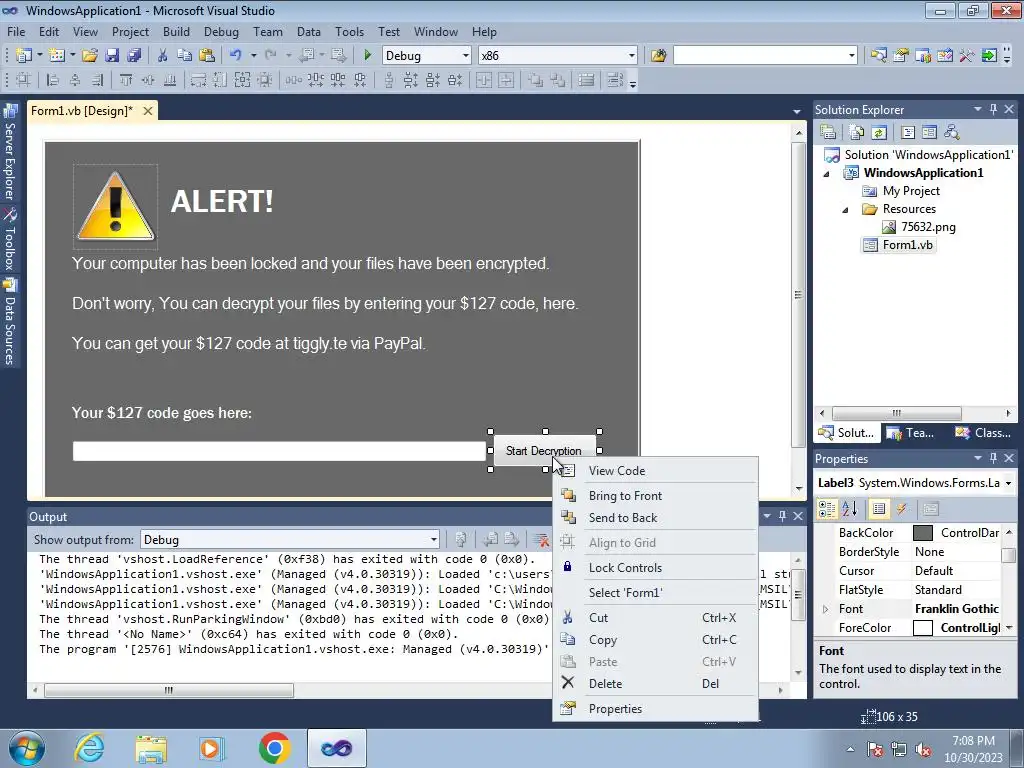Click the Align Lefts layout icon
Viewport: 1024px width, 768px height.
point(53,80)
